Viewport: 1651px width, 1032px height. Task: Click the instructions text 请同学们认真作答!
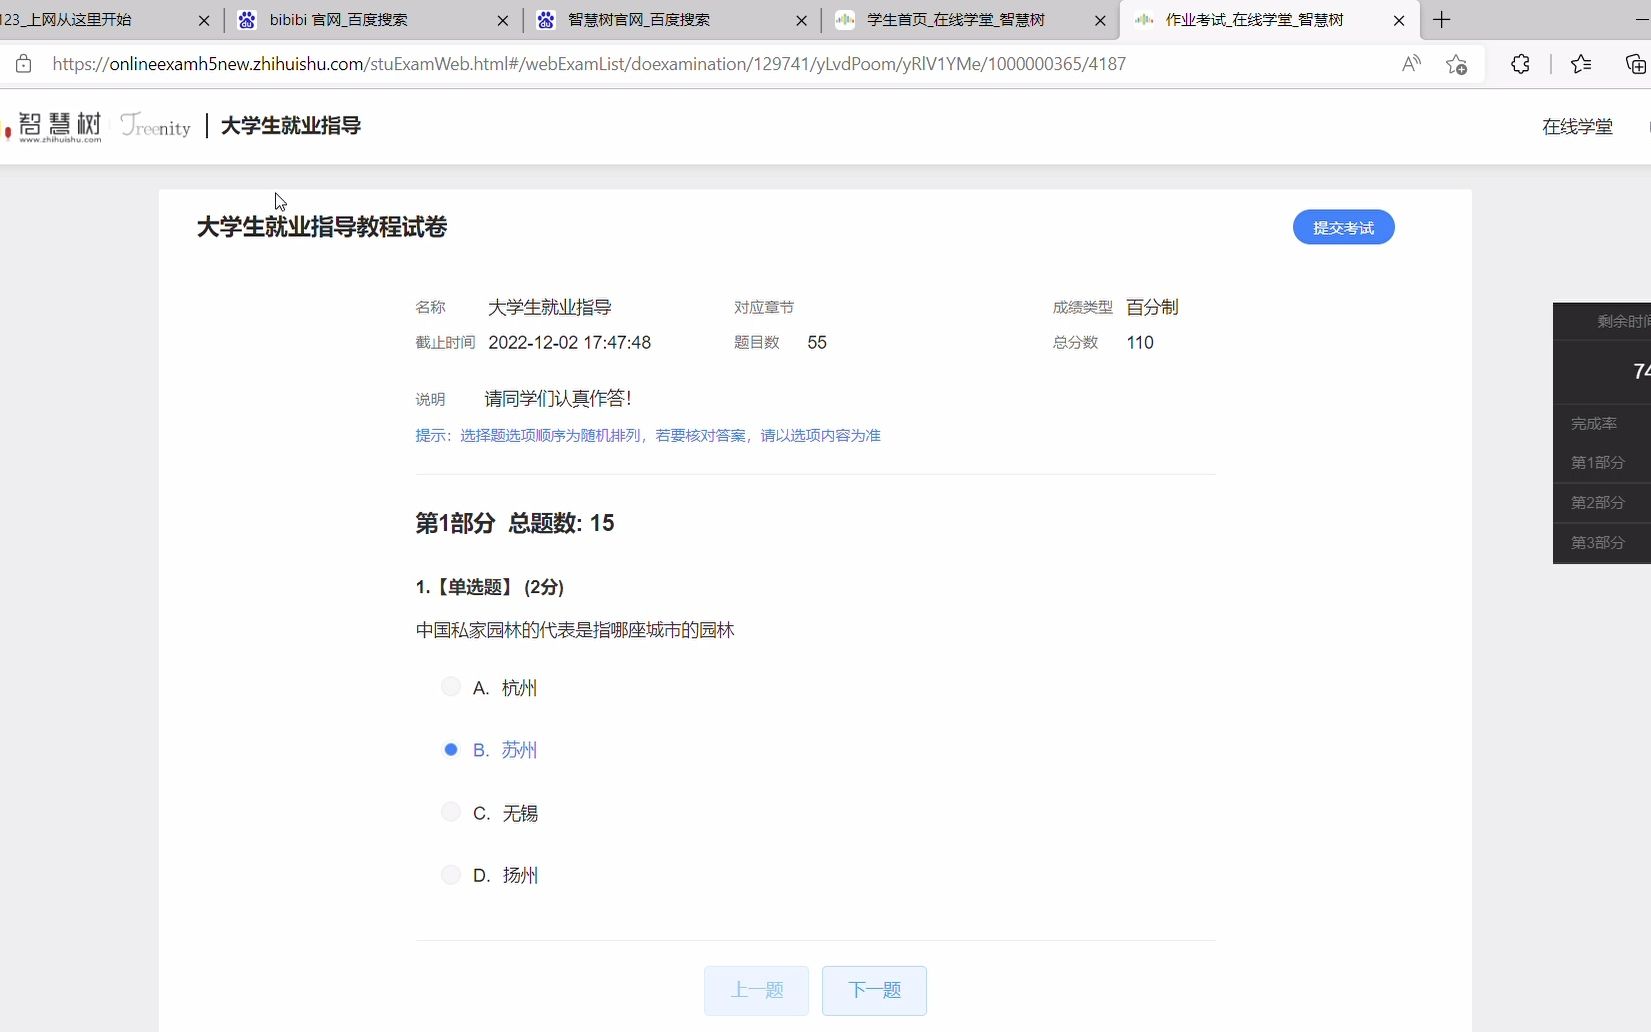coord(558,399)
